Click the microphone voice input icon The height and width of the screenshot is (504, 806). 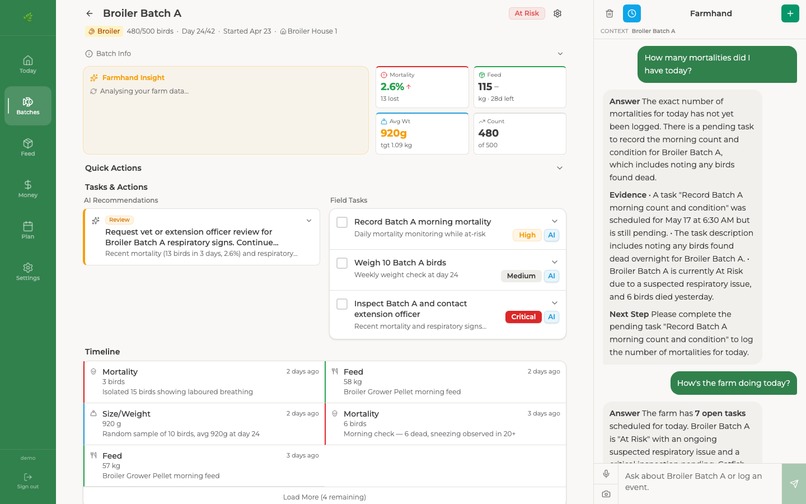[x=606, y=474]
